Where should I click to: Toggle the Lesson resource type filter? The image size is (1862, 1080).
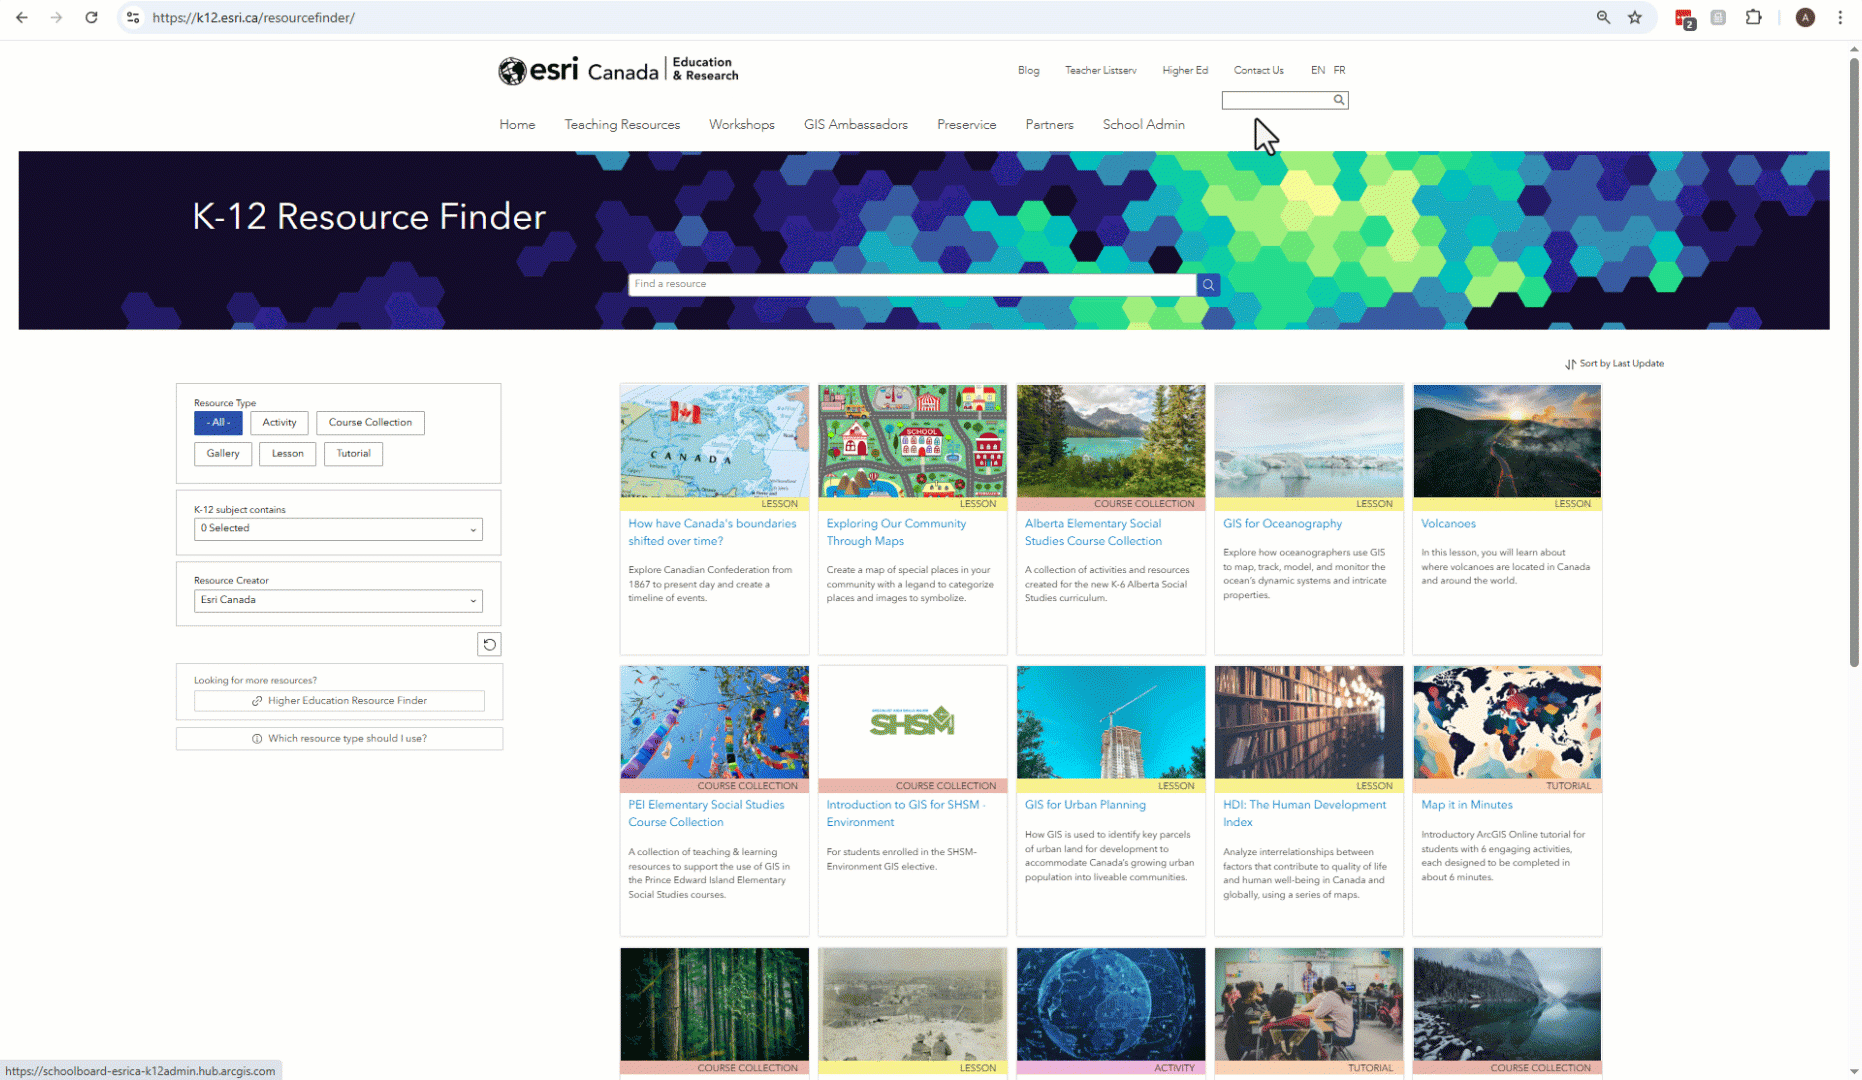[x=287, y=453]
